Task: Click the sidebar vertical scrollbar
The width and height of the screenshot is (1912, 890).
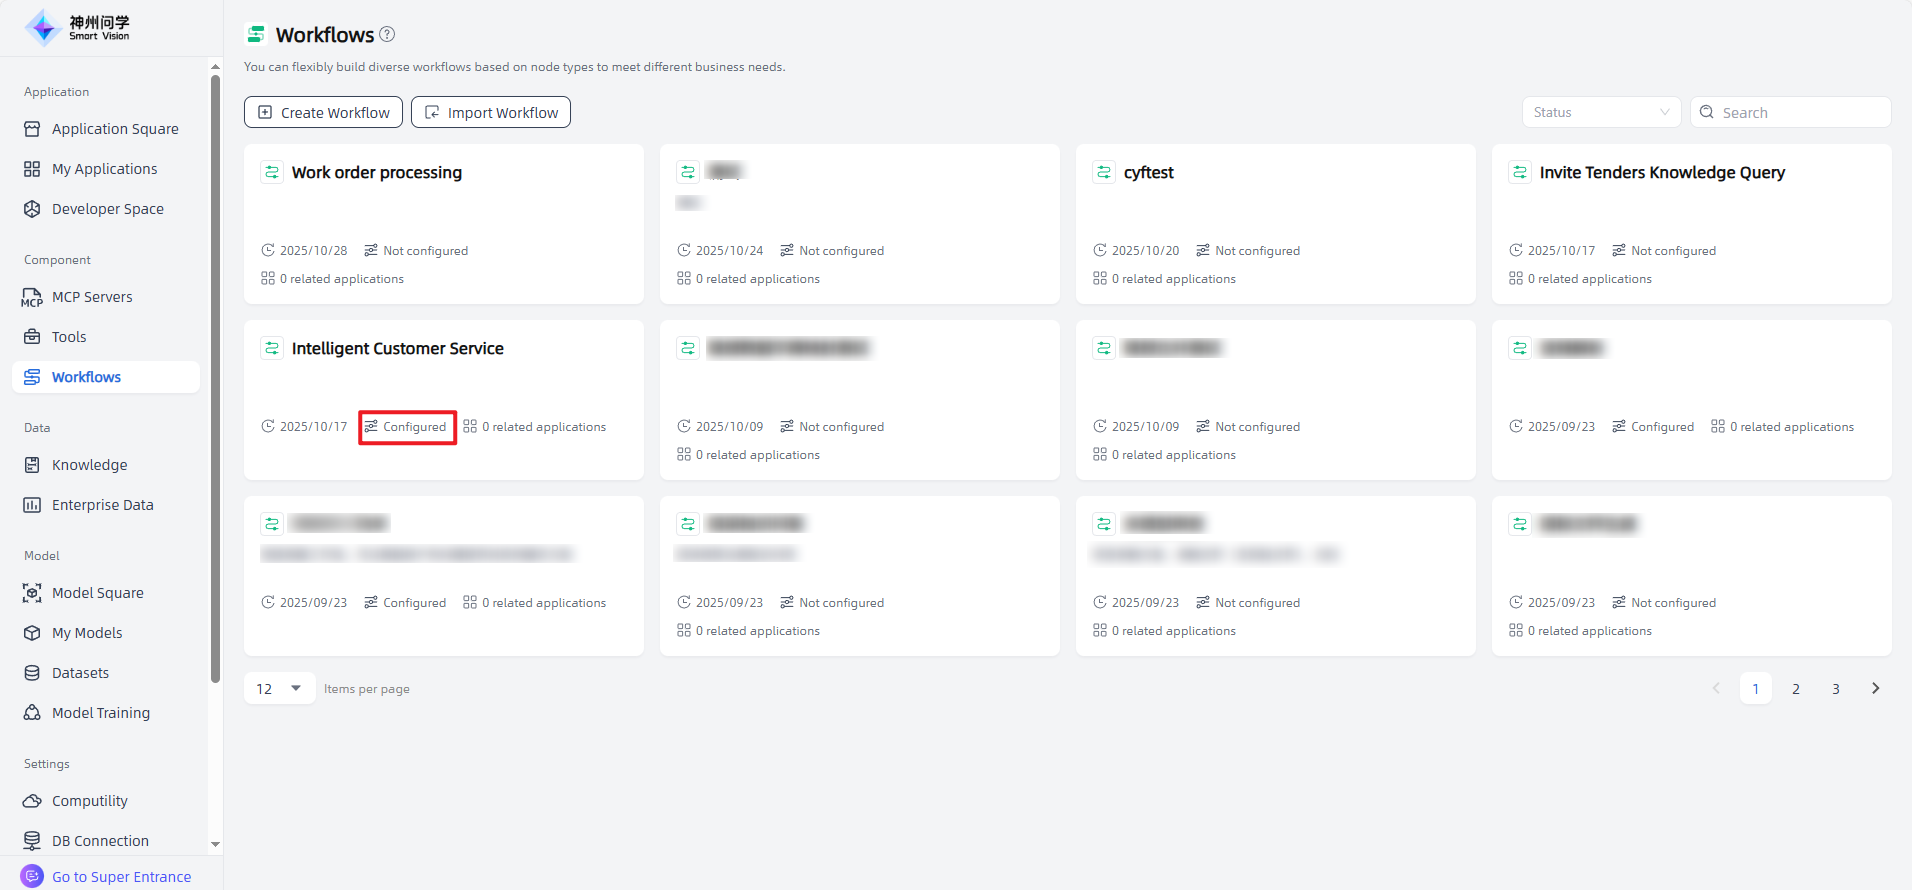Action: pos(215,380)
